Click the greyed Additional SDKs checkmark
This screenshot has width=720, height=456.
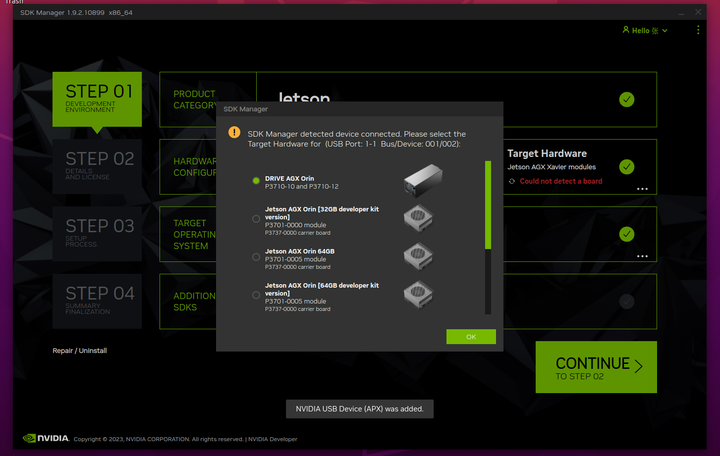(626, 302)
